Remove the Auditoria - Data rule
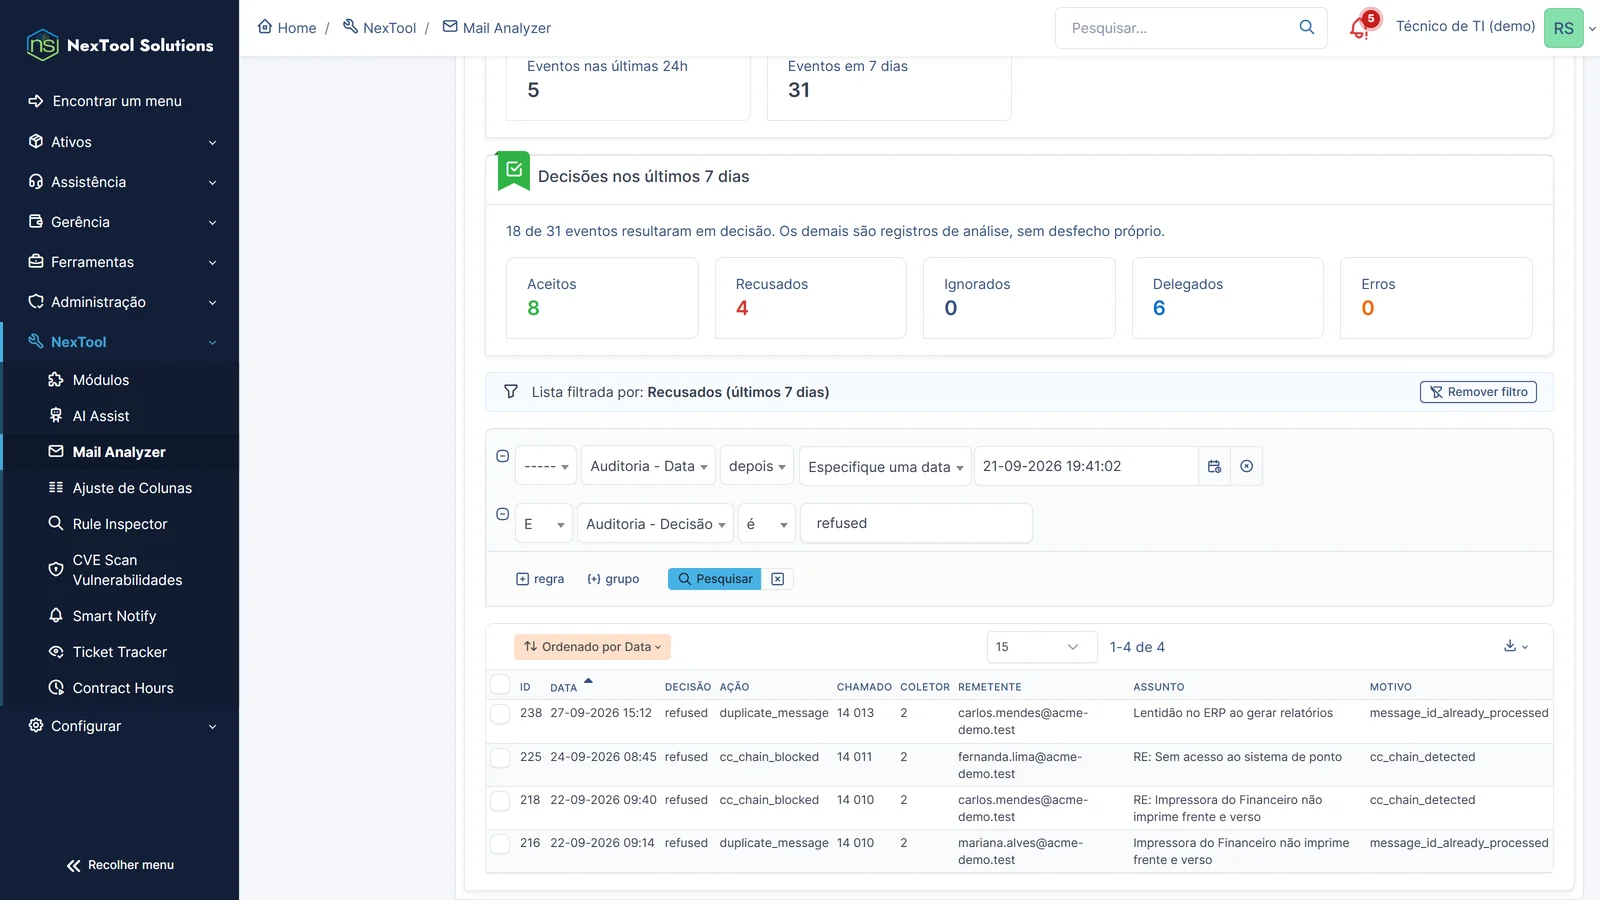The image size is (1600, 900). [502, 456]
